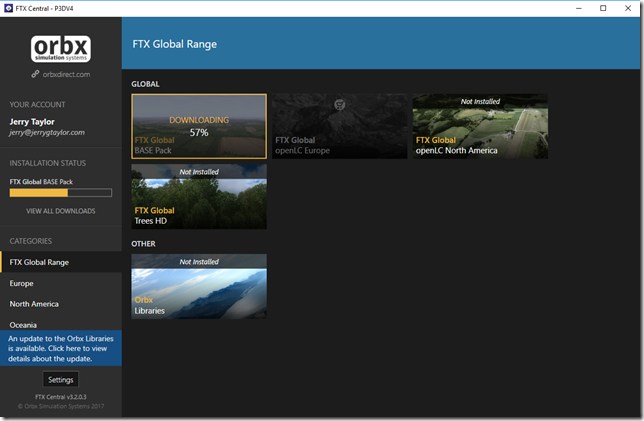The image size is (644, 421).
Task: Open the FTX Global Trees HD tile
Action: coord(199,196)
